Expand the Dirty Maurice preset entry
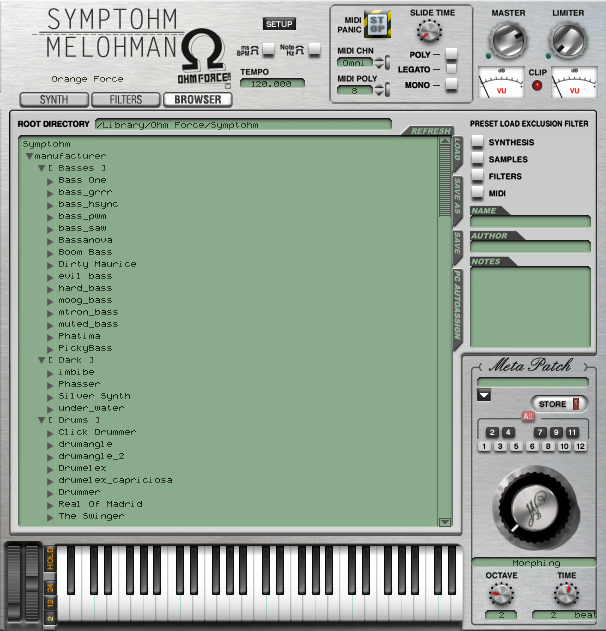Image resolution: width=606 pixels, height=631 pixels. 50,264
